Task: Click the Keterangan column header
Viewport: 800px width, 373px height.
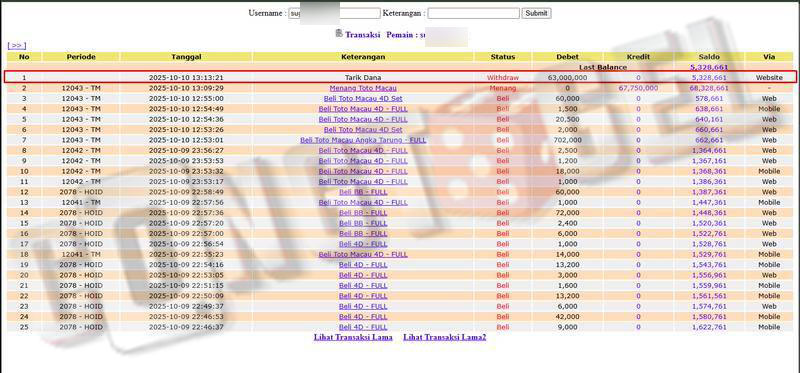Action: (363, 57)
